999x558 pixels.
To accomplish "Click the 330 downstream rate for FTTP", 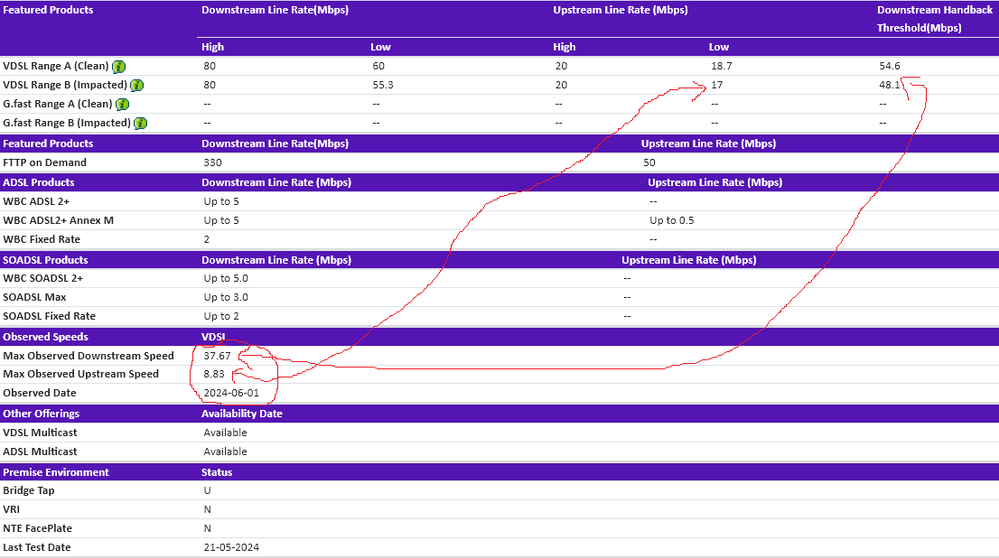I will pos(212,162).
